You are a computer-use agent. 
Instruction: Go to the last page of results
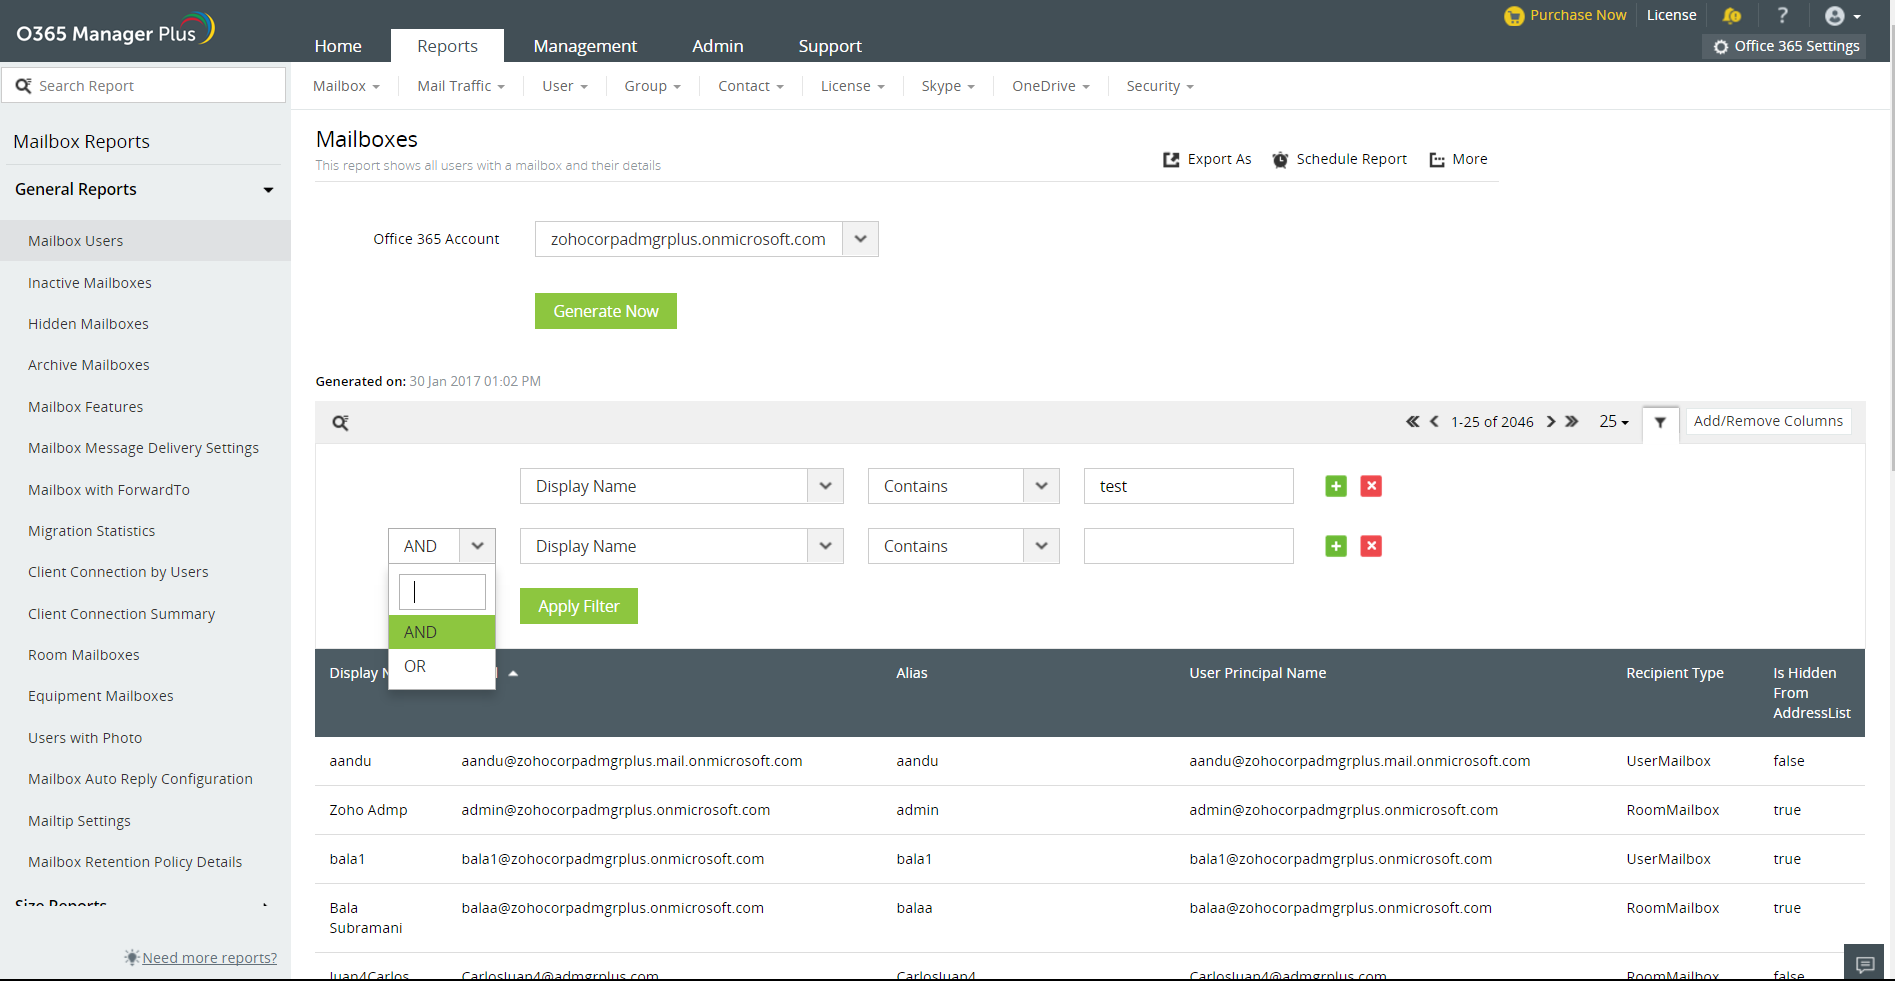click(x=1572, y=422)
